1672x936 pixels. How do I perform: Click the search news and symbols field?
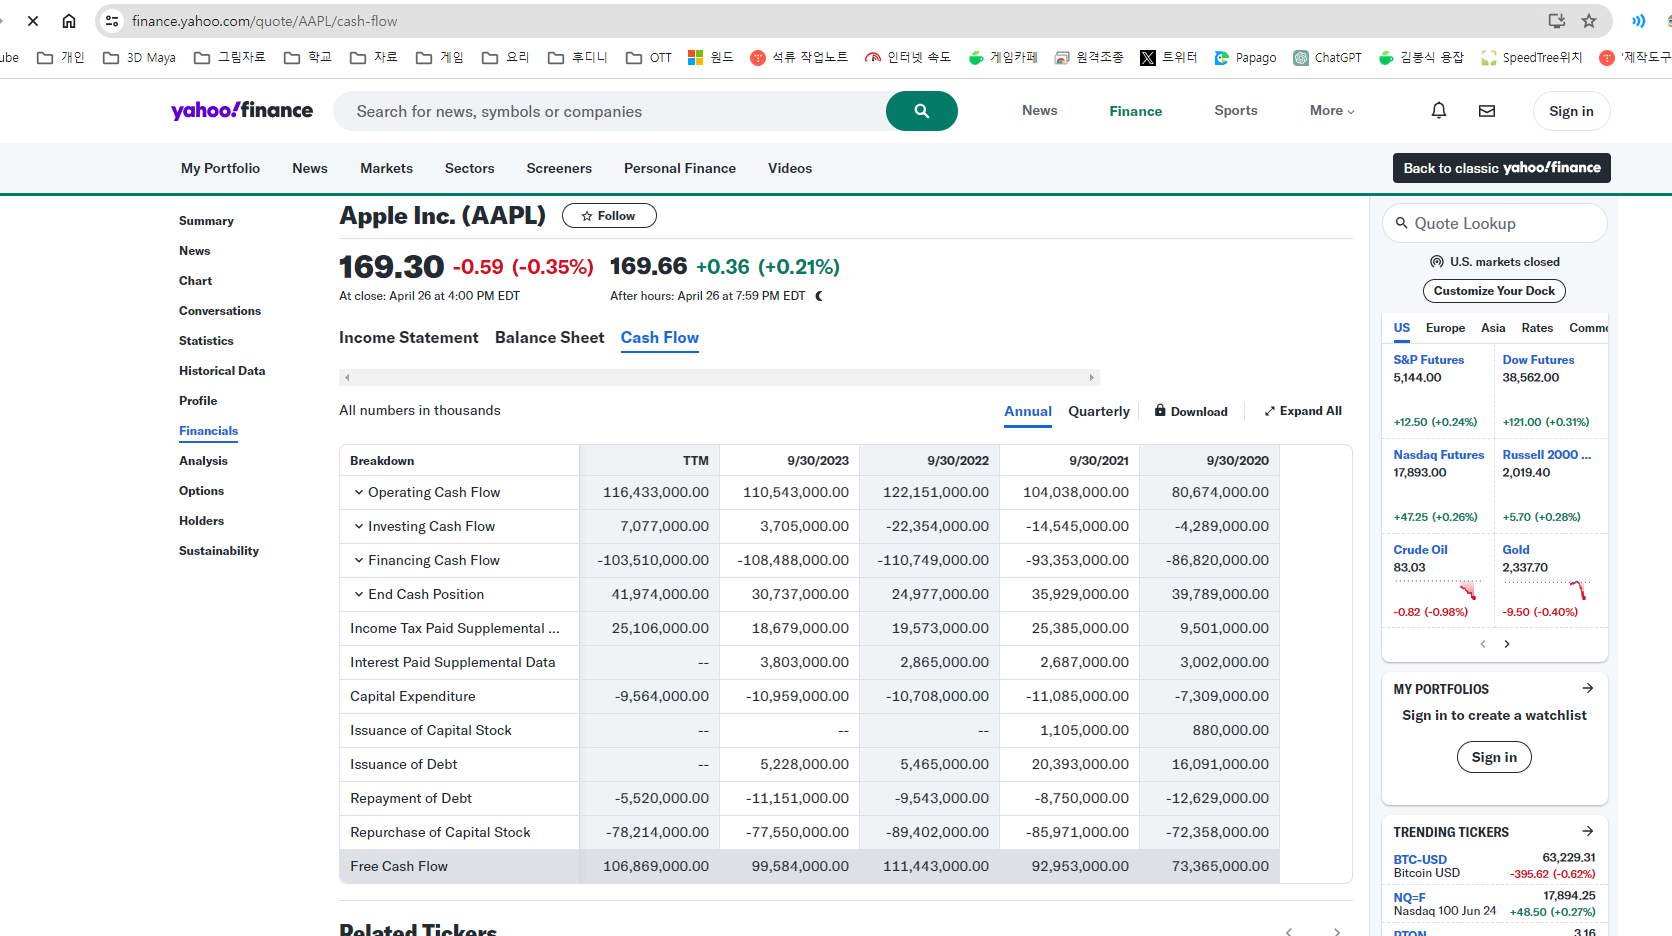(x=610, y=111)
